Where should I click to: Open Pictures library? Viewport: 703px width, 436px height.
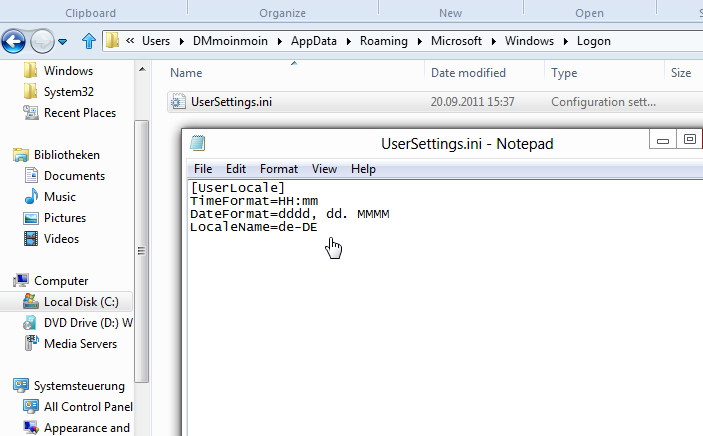(65, 218)
